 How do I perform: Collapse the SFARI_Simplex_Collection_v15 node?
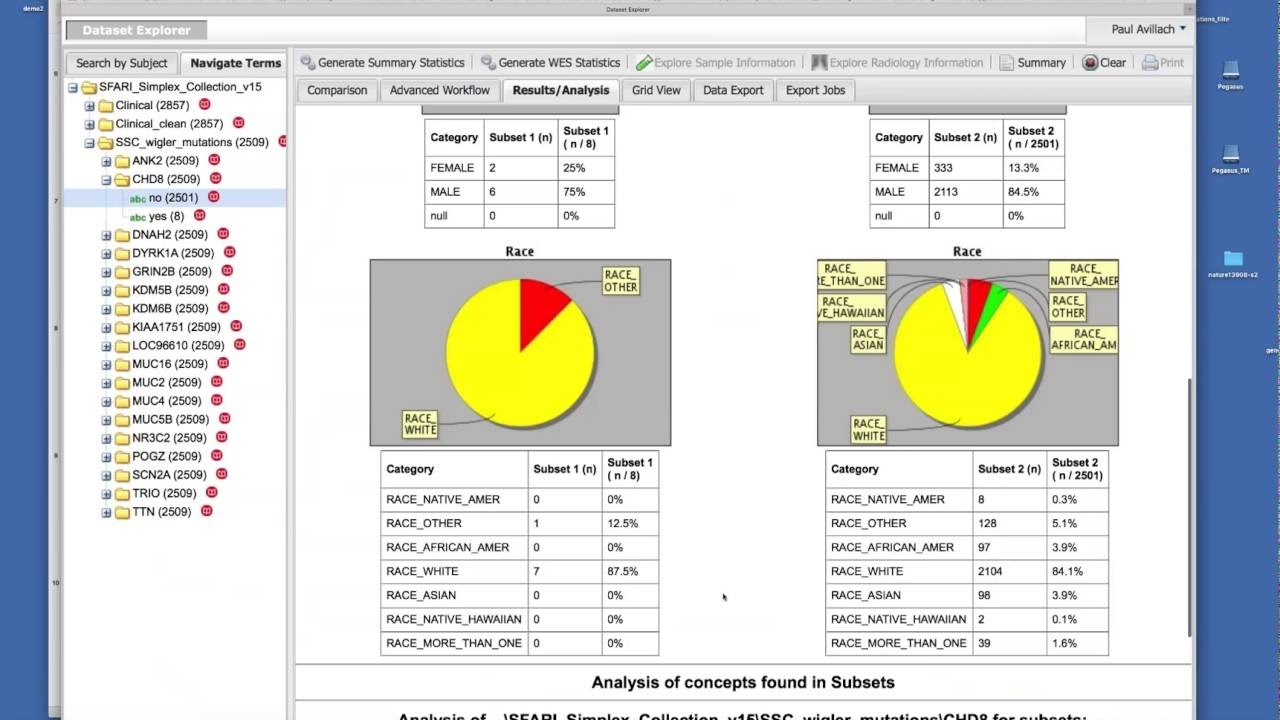click(73, 87)
